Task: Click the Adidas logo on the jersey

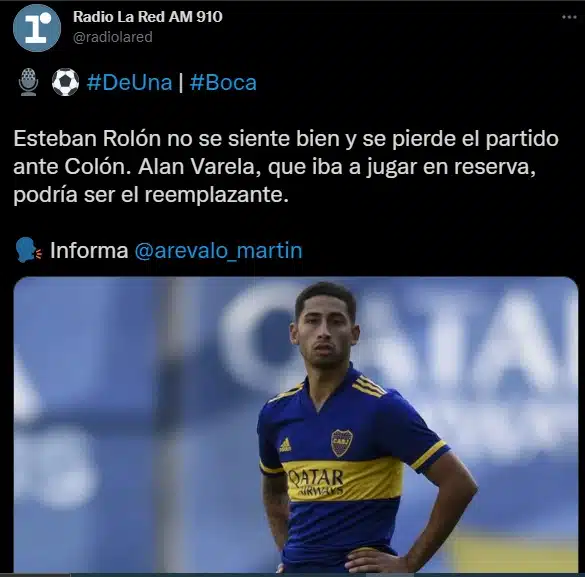Action: click(285, 445)
